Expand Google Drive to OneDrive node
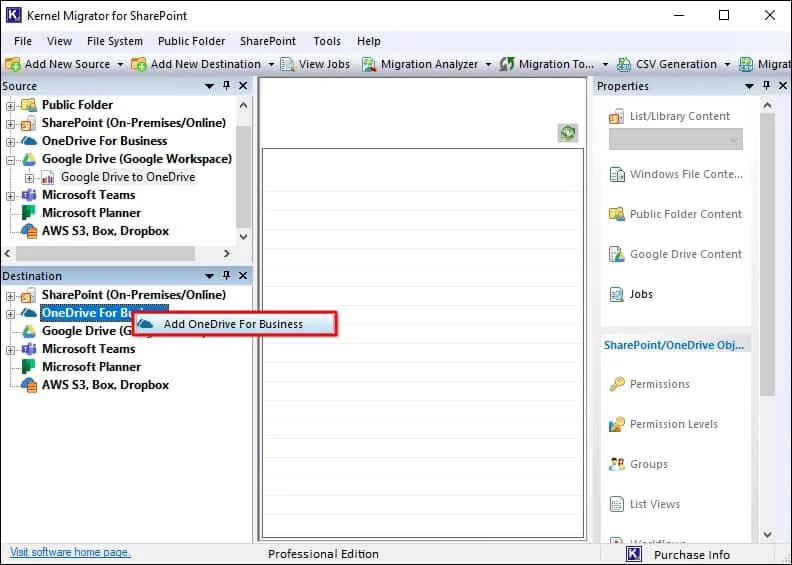 click(29, 178)
